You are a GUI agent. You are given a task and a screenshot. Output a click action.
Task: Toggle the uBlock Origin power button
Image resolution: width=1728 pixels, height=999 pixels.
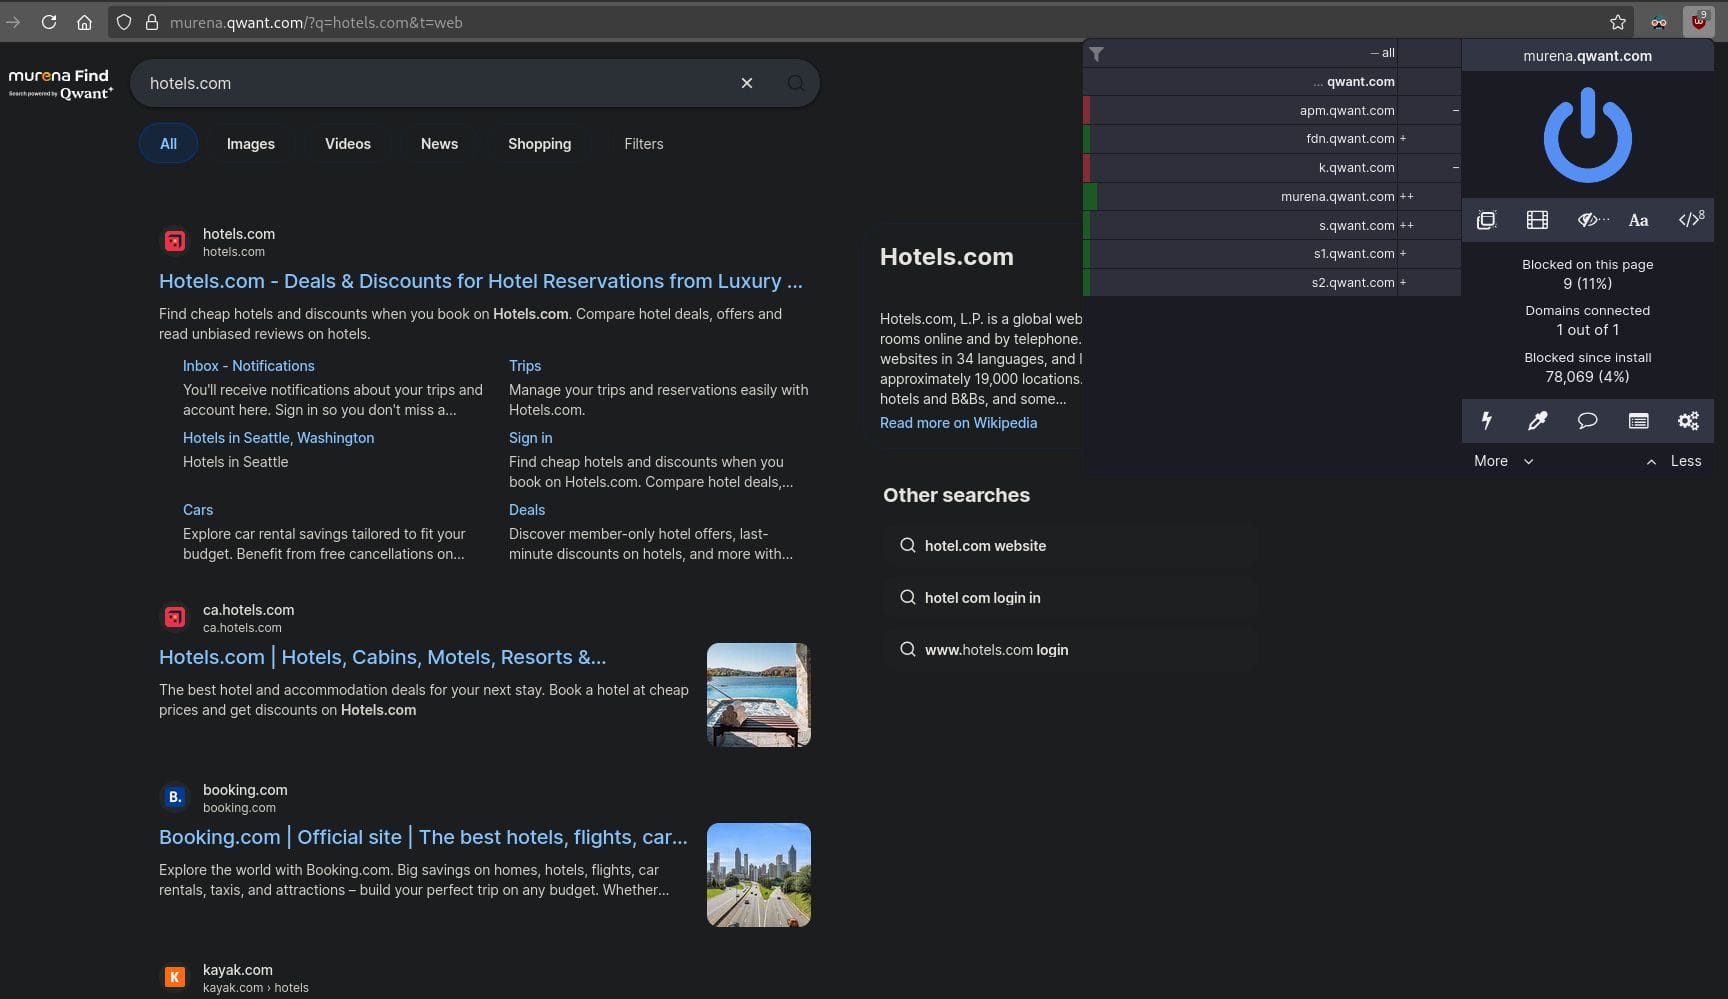(x=1587, y=136)
